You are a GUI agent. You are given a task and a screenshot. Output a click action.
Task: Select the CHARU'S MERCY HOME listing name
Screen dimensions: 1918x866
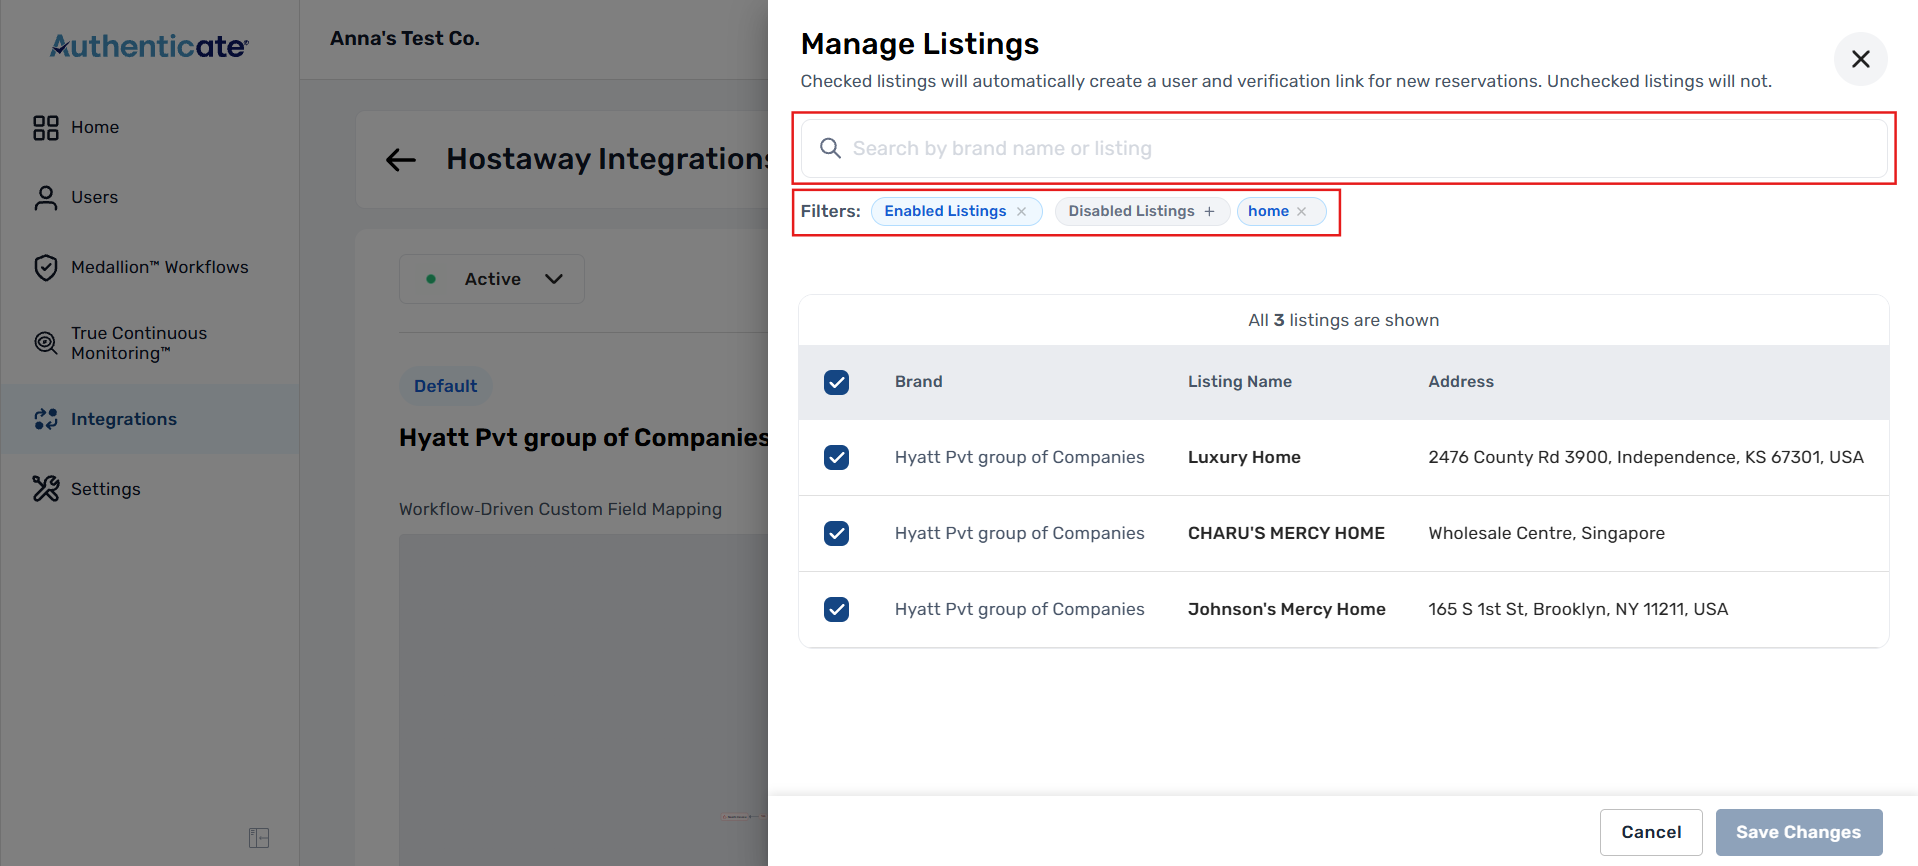tap(1286, 533)
